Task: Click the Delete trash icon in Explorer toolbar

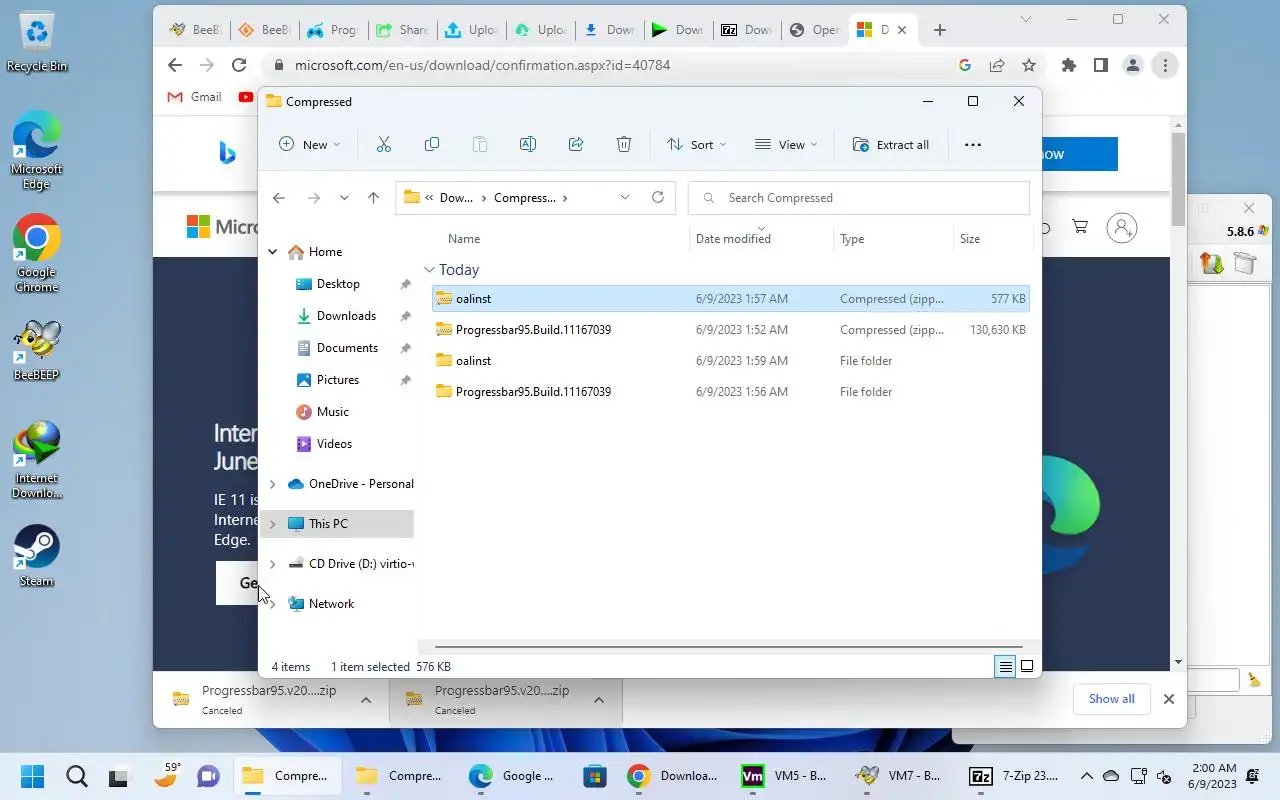Action: click(x=624, y=145)
